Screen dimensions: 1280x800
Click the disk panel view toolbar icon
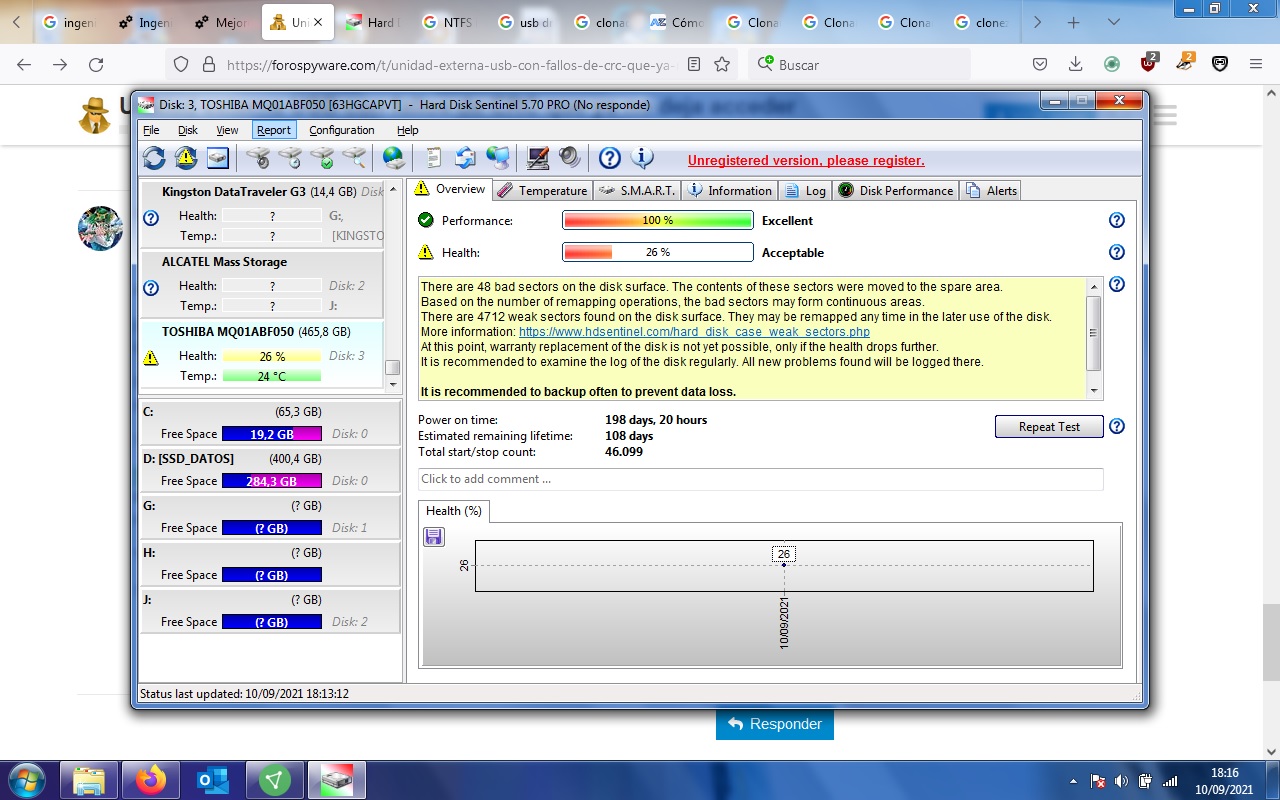[218, 158]
